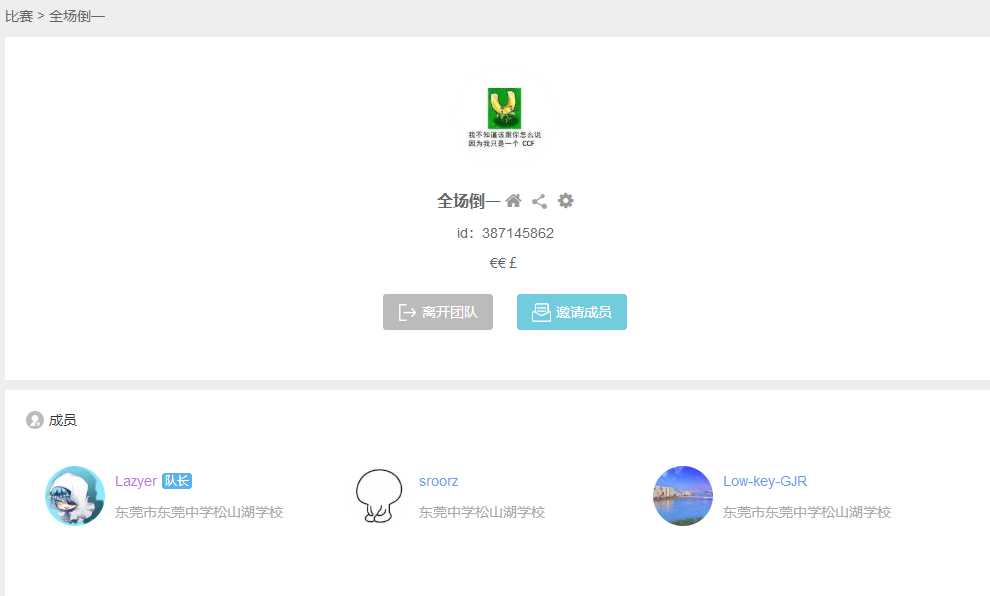Click the team's CCF meme avatar image
This screenshot has width=990, height=596.
coord(503,115)
